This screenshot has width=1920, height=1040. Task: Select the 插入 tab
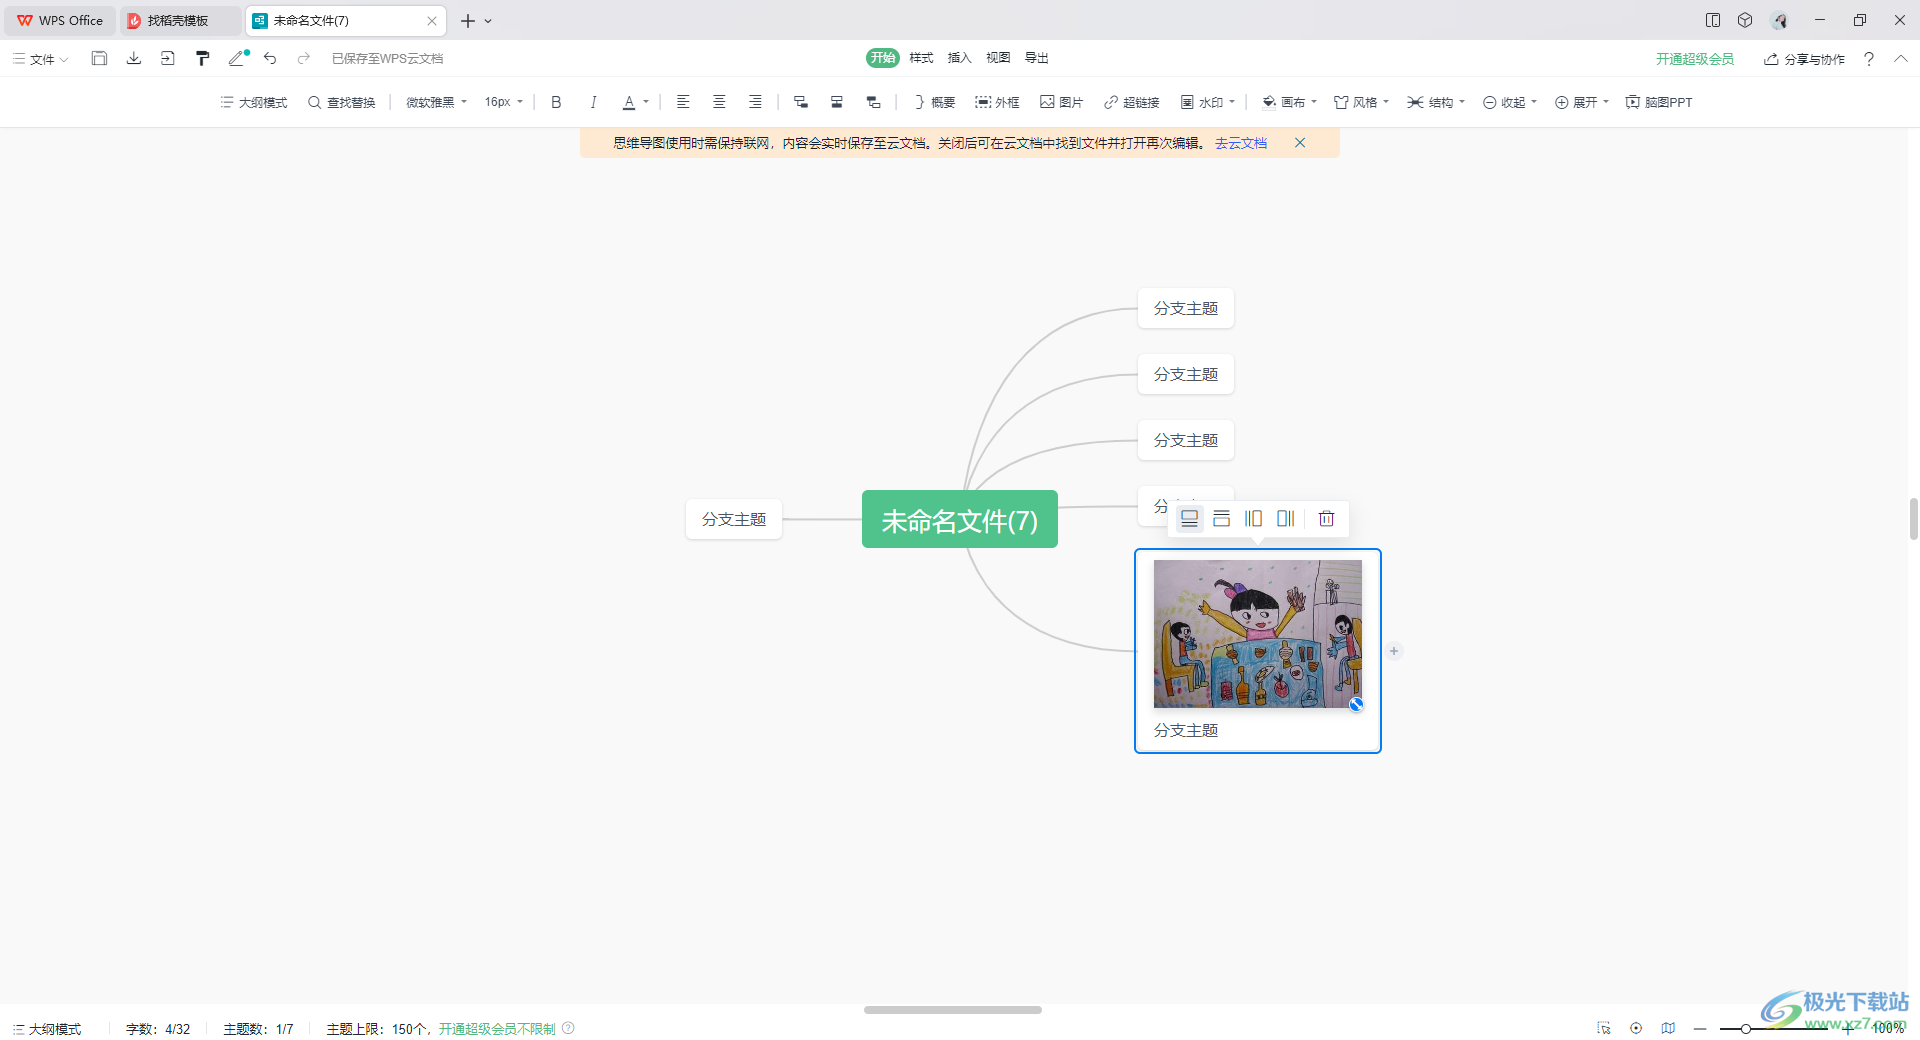coord(959,58)
